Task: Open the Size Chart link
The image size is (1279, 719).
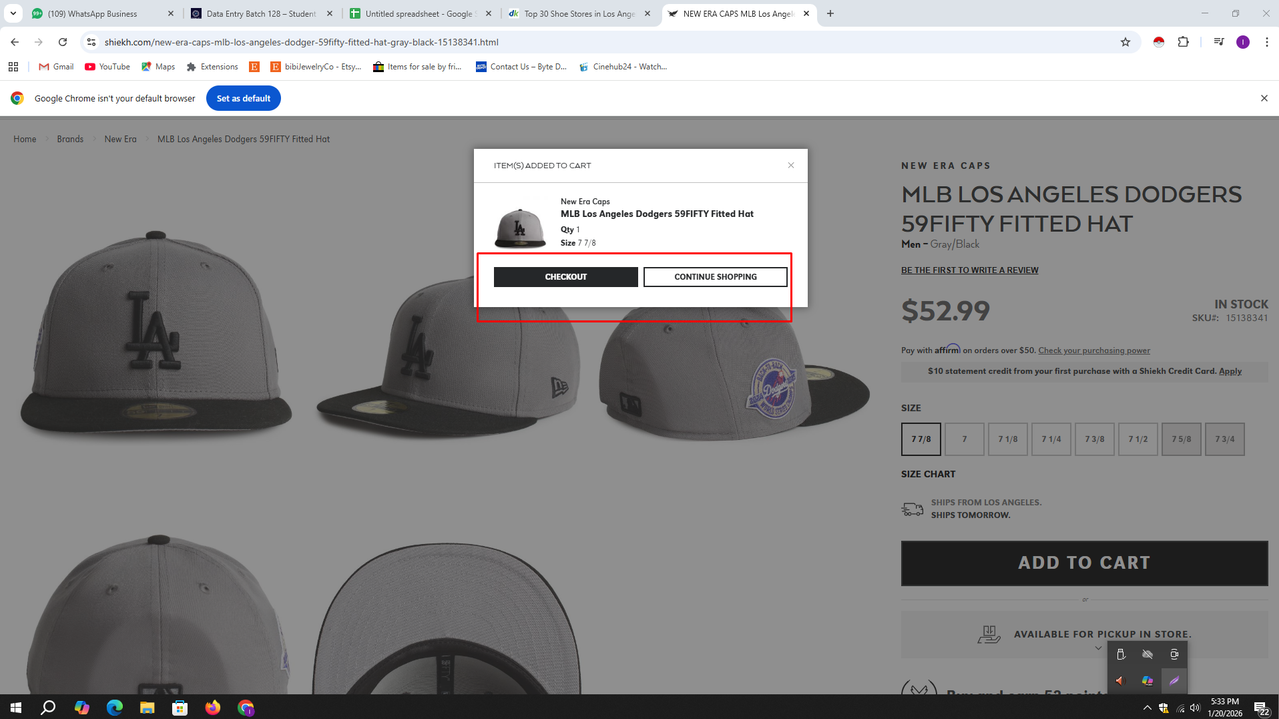Action: (928, 474)
